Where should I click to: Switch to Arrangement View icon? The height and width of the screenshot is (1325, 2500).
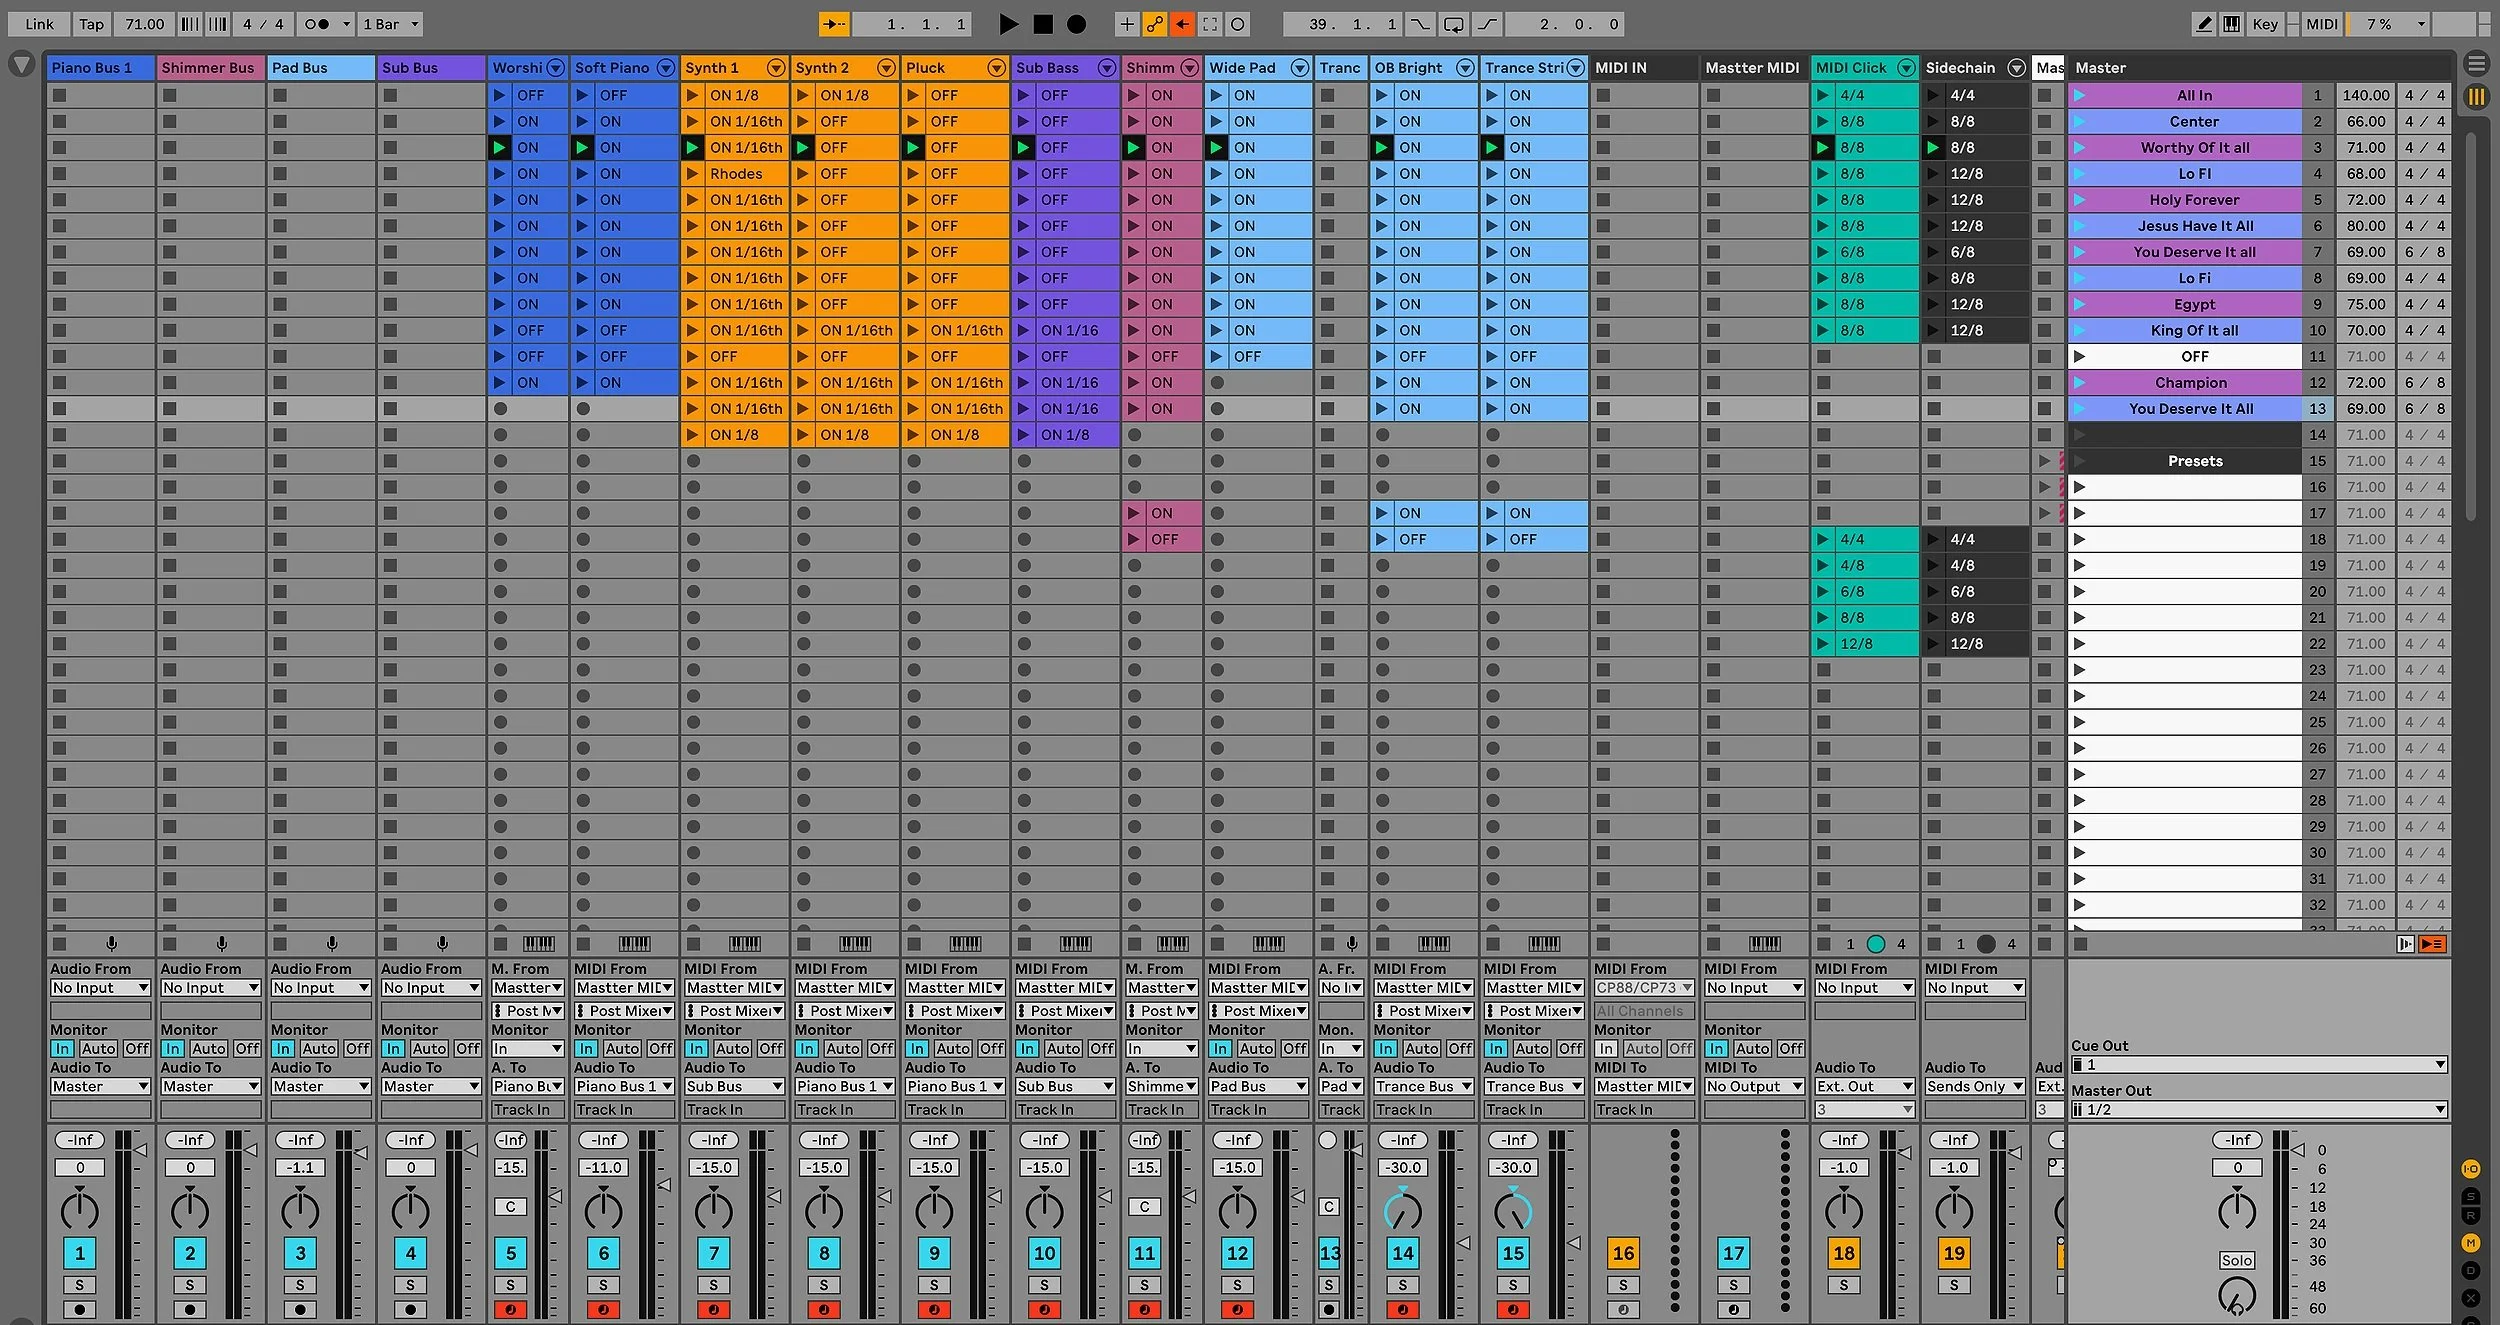tap(2476, 65)
